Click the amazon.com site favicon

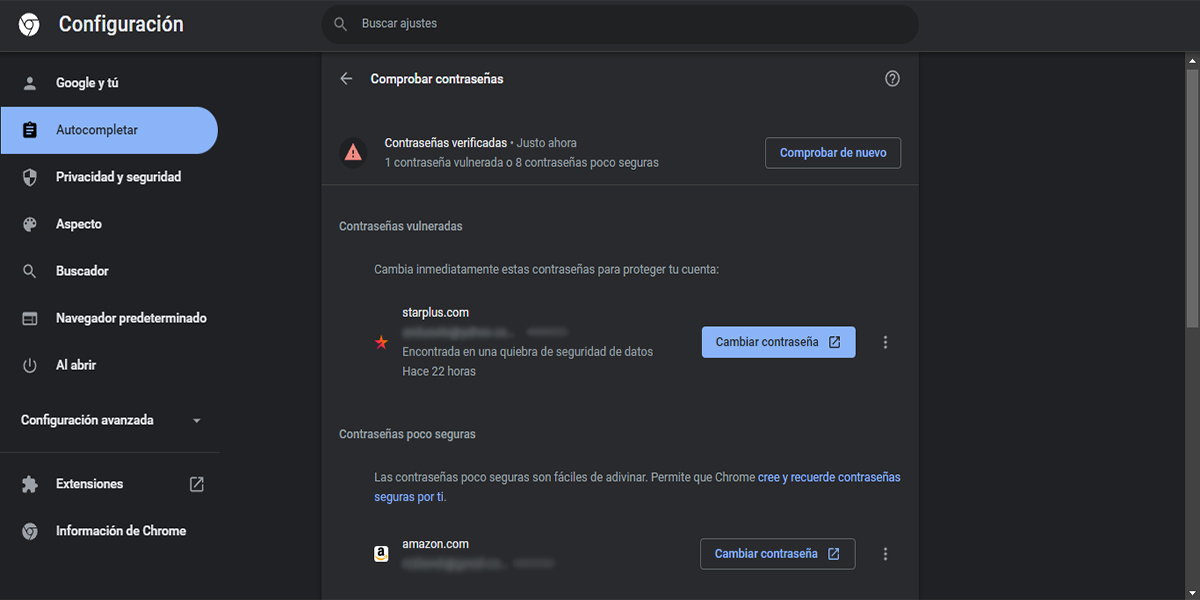coord(381,554)
